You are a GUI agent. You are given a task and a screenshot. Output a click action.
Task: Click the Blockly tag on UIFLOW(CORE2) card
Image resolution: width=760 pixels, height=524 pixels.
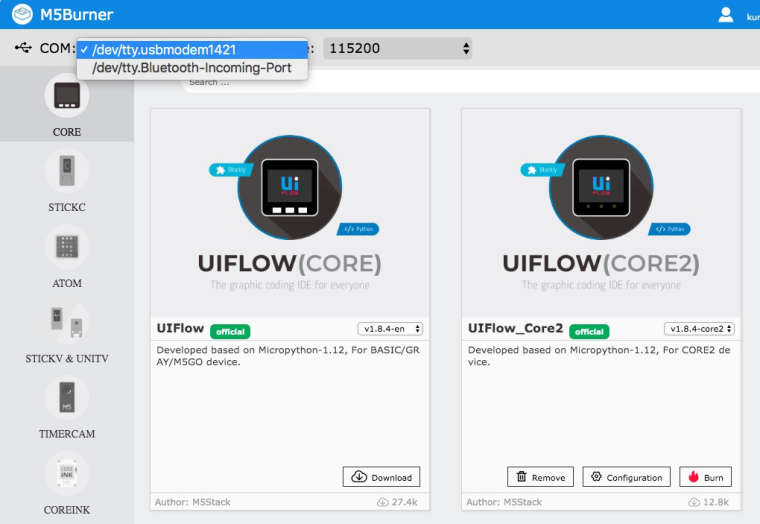coord(542,170)
